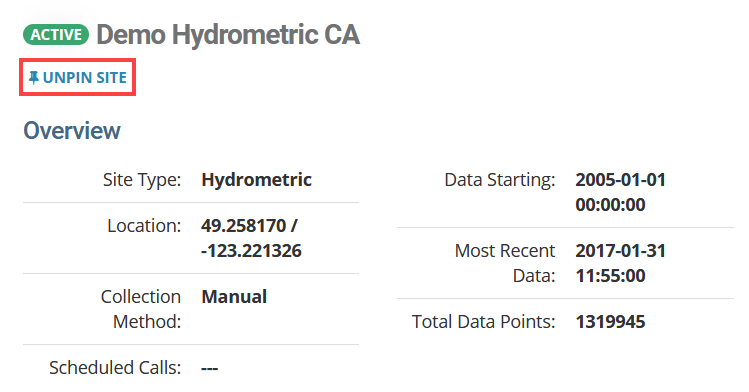Click the Manual collection method value
The height and width of the screenshot is (392, 749).
point(234,297)
